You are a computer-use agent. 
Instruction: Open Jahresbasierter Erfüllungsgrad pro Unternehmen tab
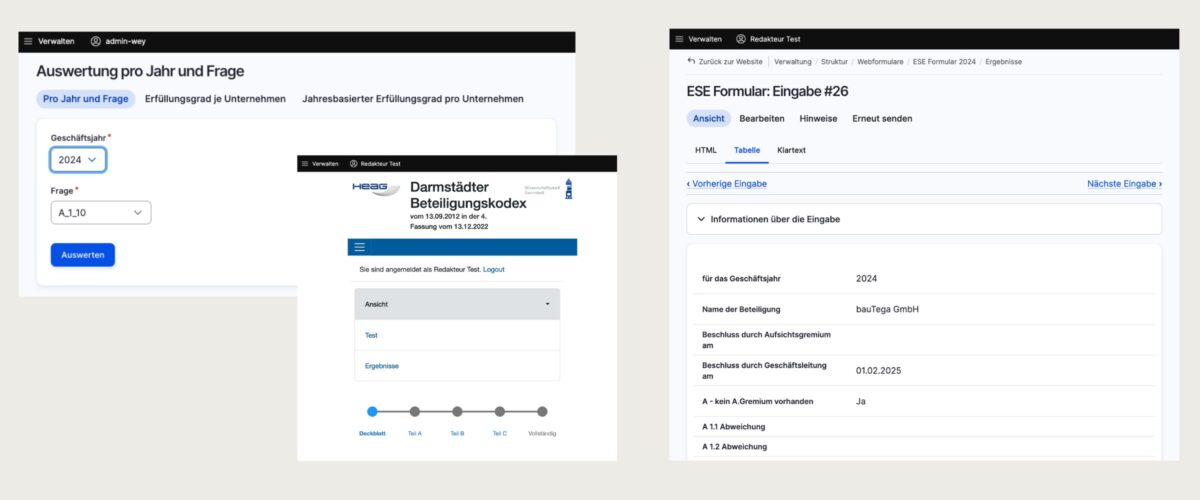tap(413, 99)
